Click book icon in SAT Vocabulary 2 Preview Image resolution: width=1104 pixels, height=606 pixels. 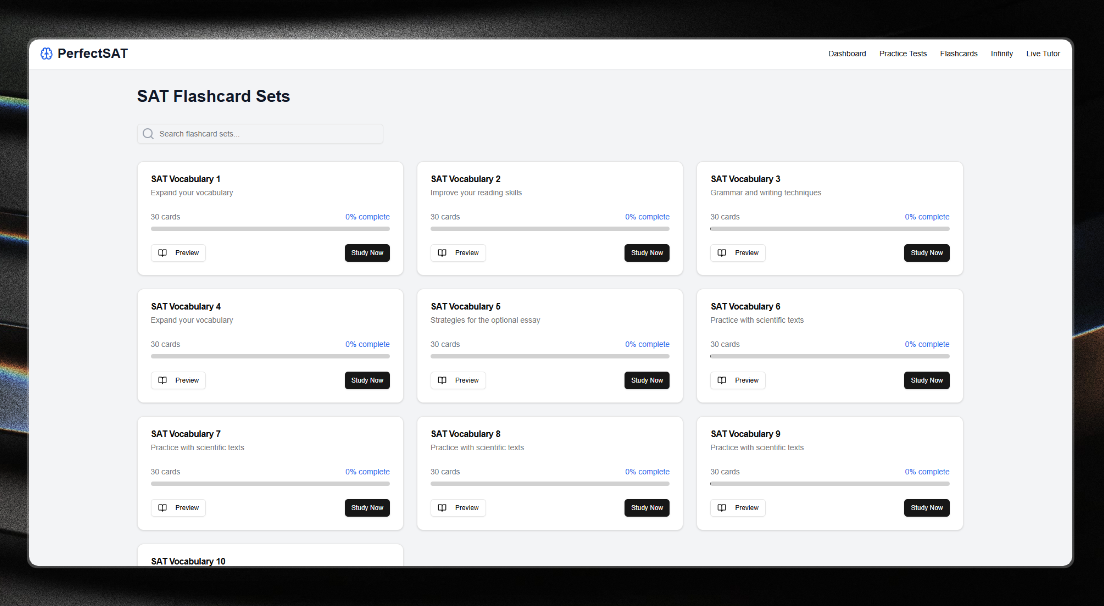443,253
